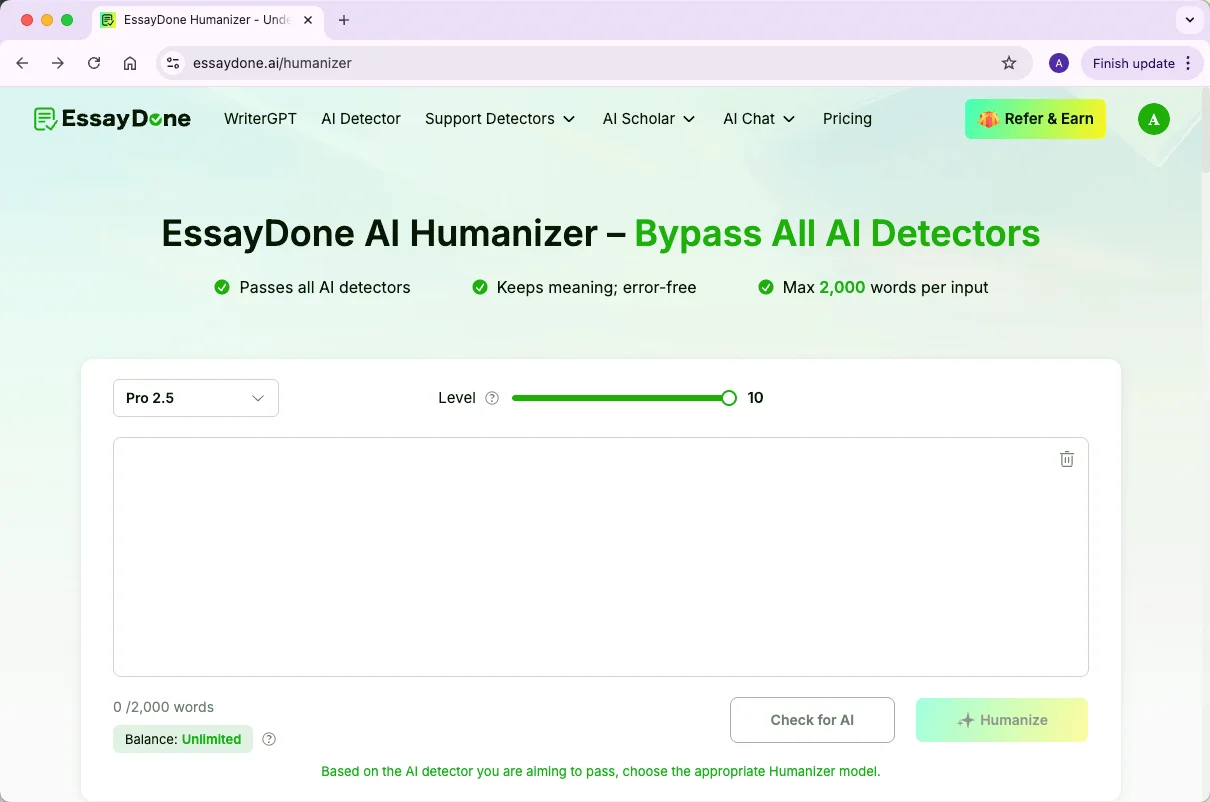Viewport: 1210px width, 802px height.
Task: Click the Balance: Unlimited badge
Action: (183, 739)
